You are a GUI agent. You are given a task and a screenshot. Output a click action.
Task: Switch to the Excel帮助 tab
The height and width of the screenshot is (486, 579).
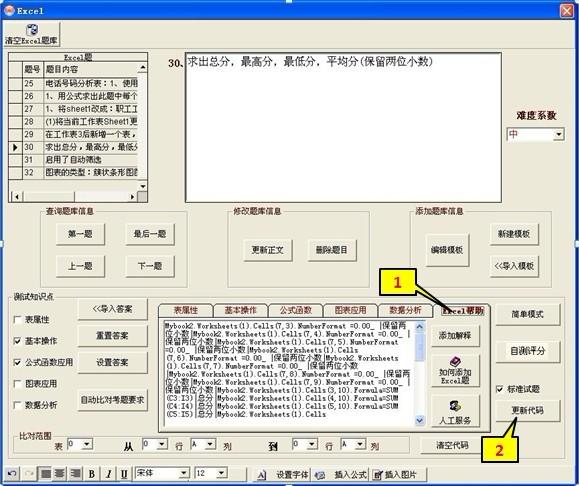(462, 311)
